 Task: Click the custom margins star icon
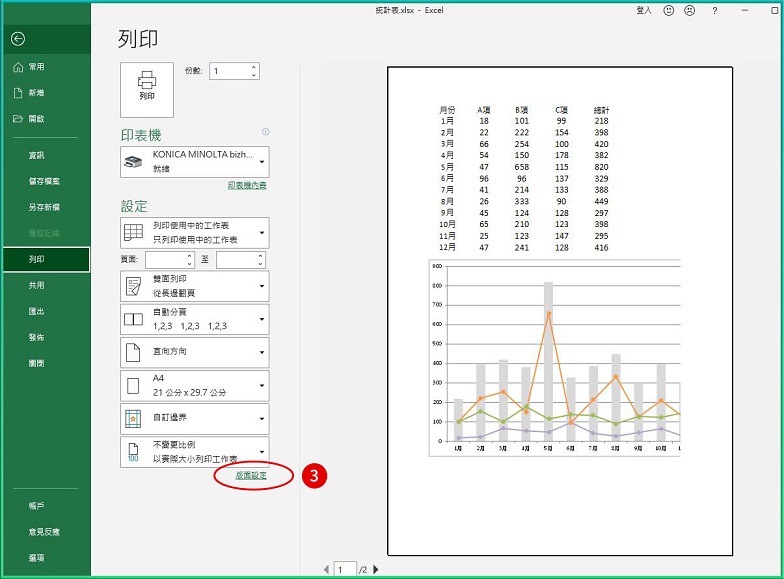coord(134,419)
